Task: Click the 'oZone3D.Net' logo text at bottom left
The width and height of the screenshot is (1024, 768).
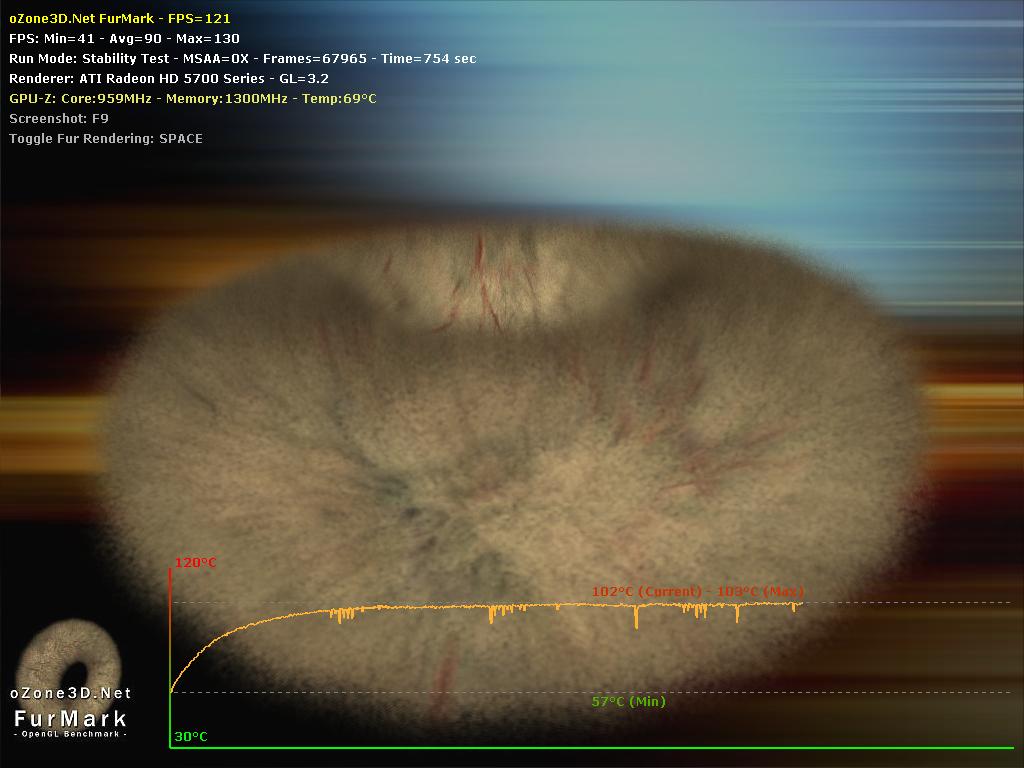Action: click(x=71, y=693)
